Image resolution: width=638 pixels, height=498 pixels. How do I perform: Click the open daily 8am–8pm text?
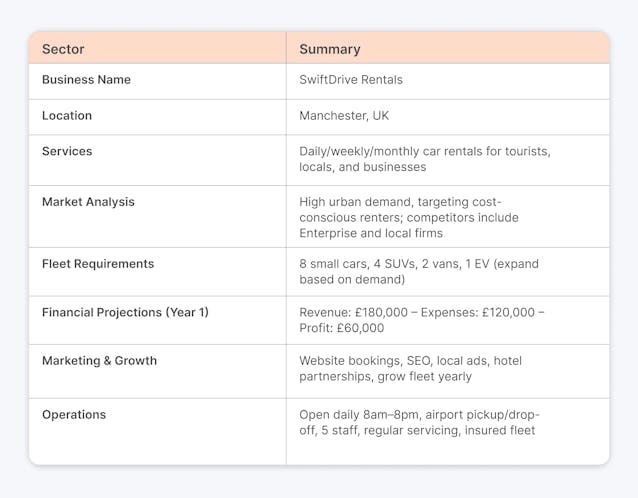click(x=419, y=415)
